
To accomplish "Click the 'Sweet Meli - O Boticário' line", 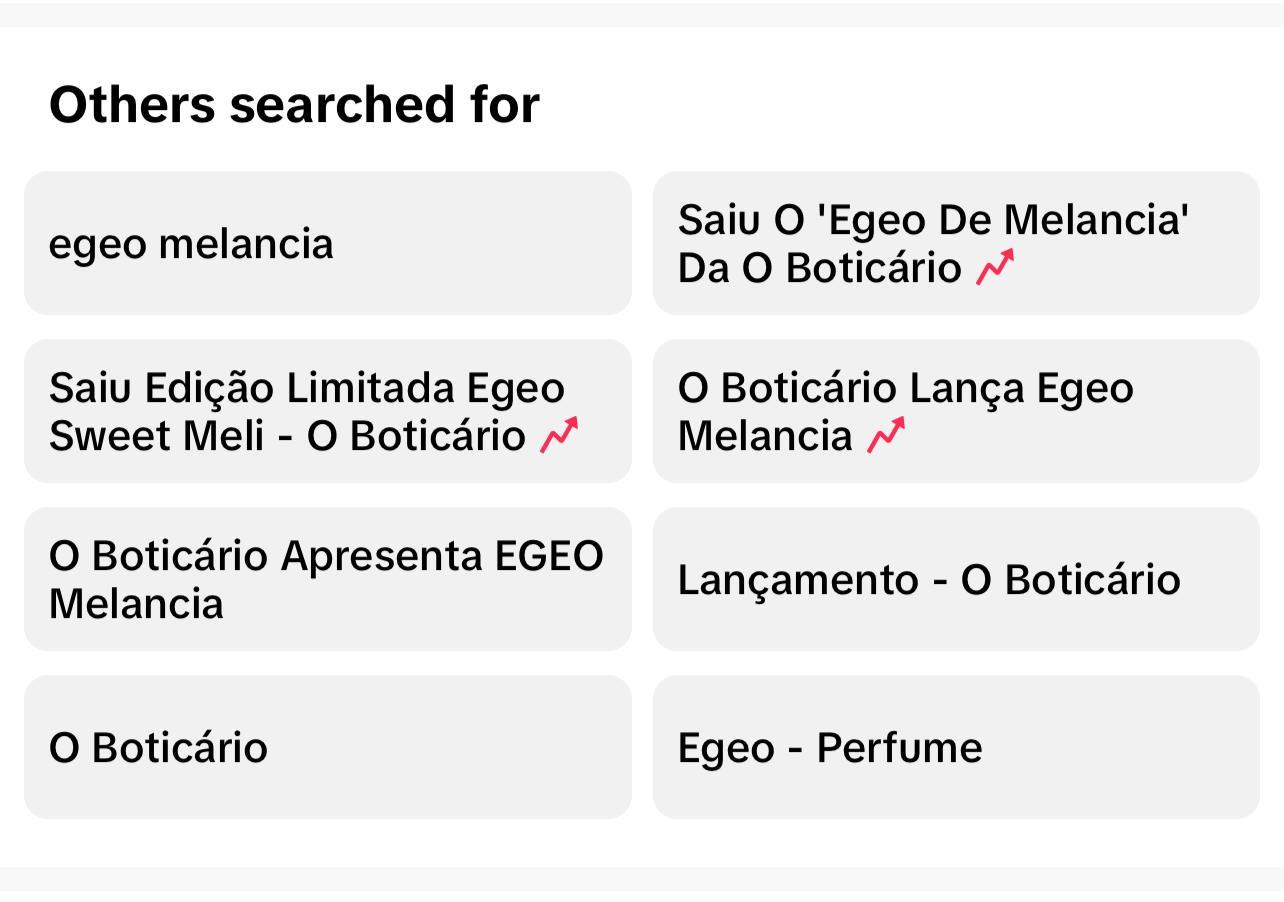I will pyautogui.click(x=287, y=435).
